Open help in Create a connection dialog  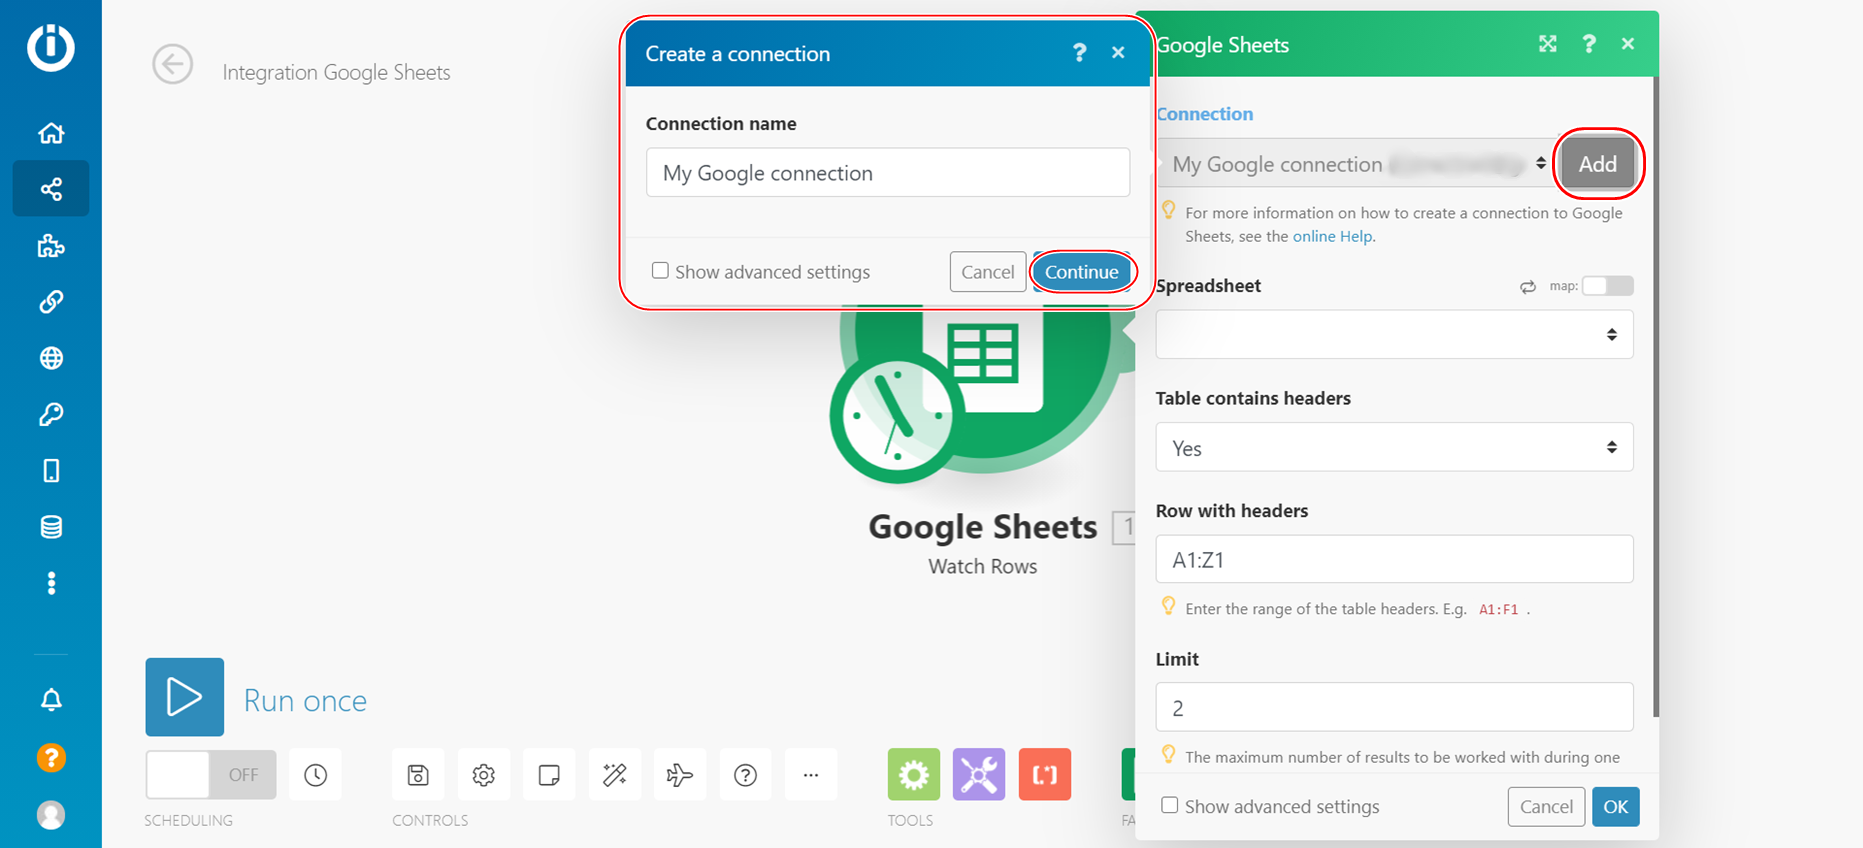click(x=1079, y=53)
